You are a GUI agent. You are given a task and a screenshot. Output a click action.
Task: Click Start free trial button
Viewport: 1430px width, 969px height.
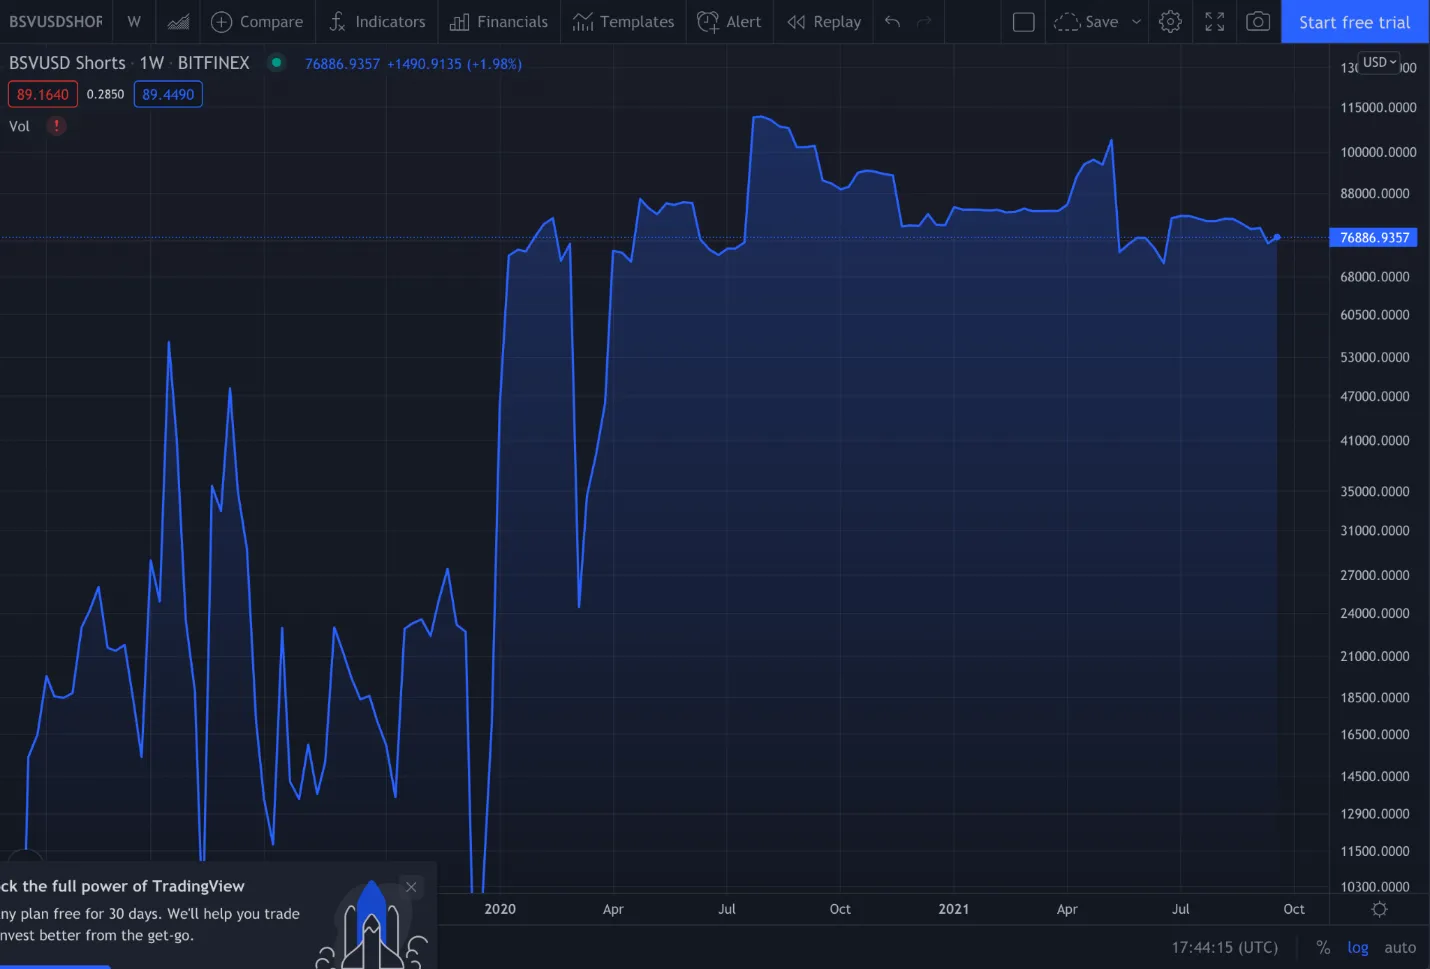coord(1354,21)
